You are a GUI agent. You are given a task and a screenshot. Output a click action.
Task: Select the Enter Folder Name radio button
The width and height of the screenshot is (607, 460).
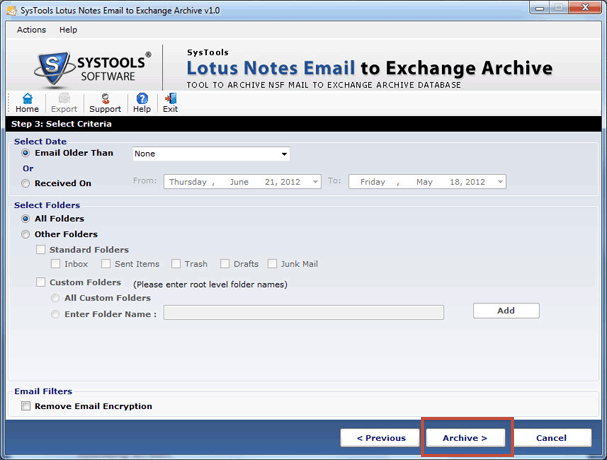55,314
